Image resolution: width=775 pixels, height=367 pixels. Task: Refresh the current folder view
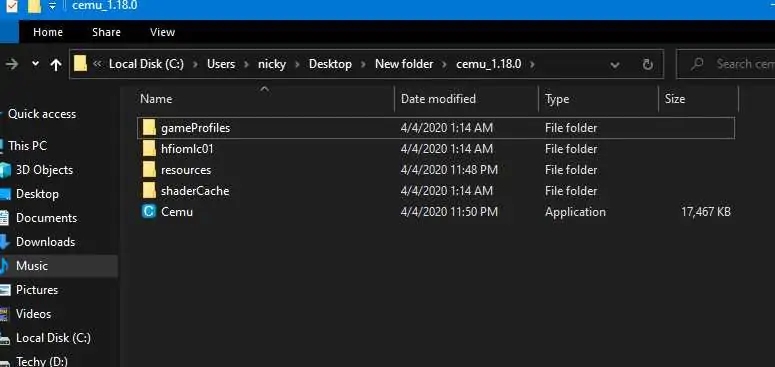[647, 64]
